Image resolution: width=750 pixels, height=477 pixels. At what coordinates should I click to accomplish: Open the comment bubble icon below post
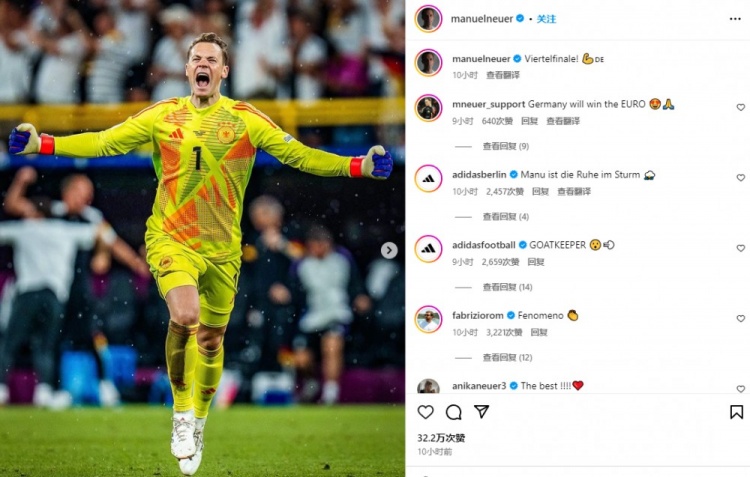point(453,412)
